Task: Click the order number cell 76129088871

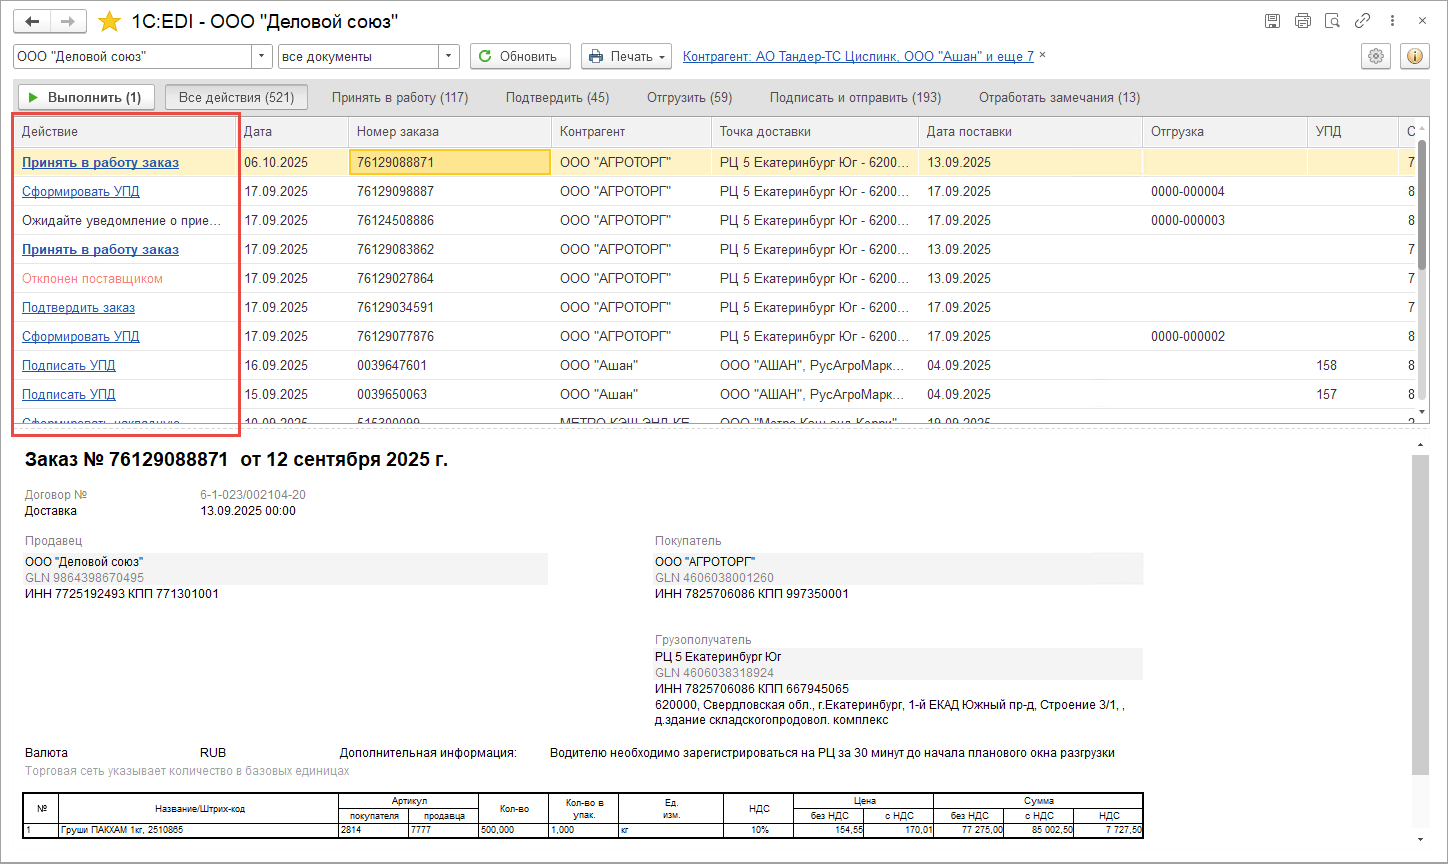Action: click(x=449, y=163)
